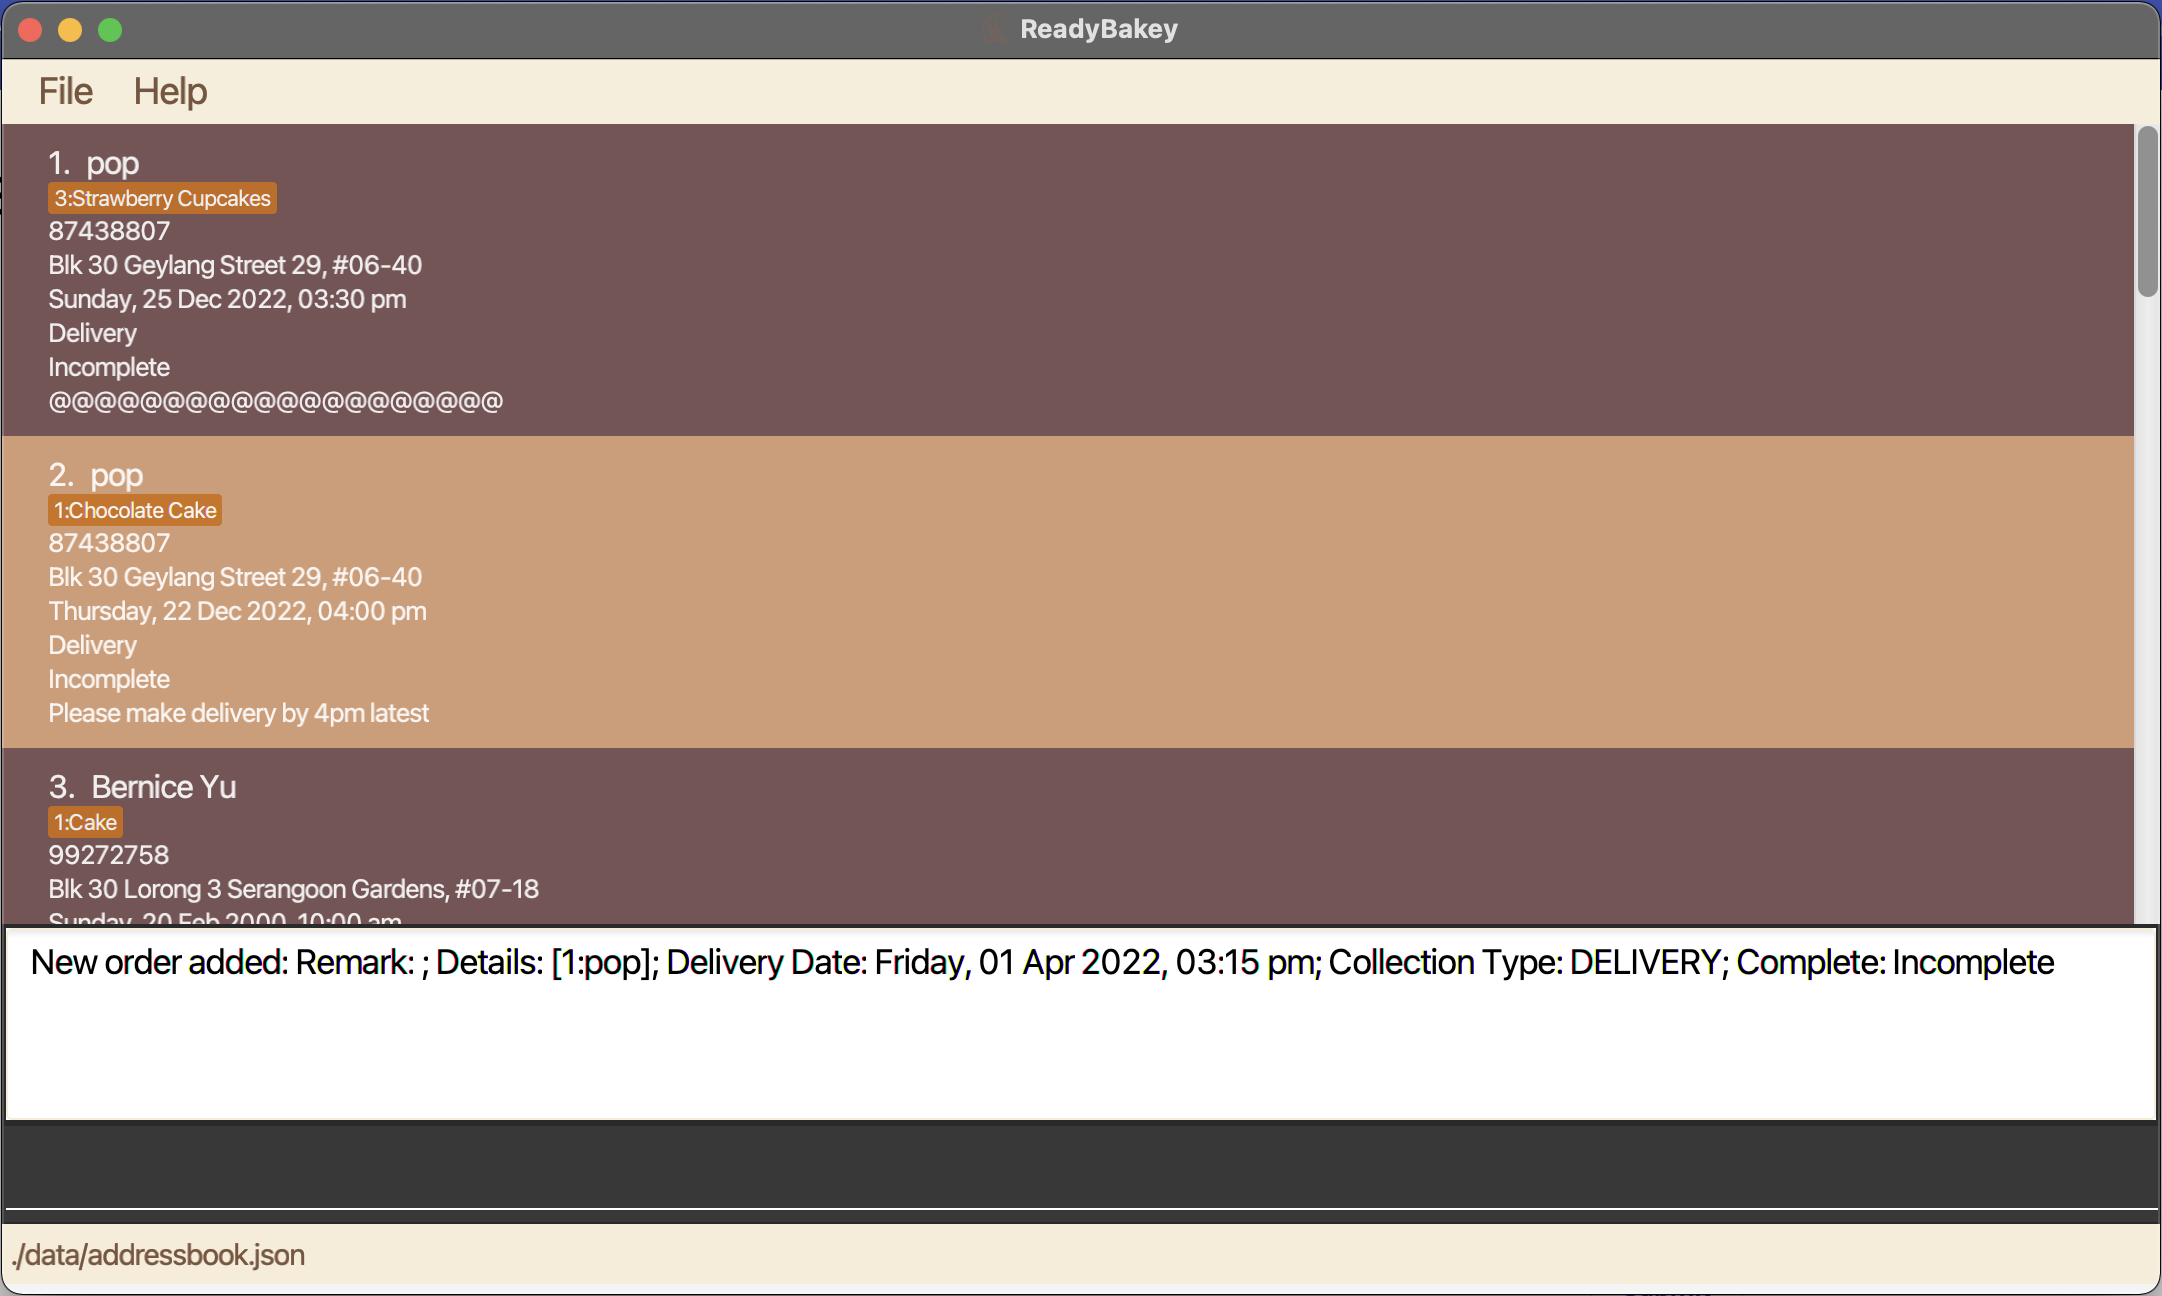
Task: Click the 3:Strawberry Cupcakes tag
Action: (x=162, y=198)
